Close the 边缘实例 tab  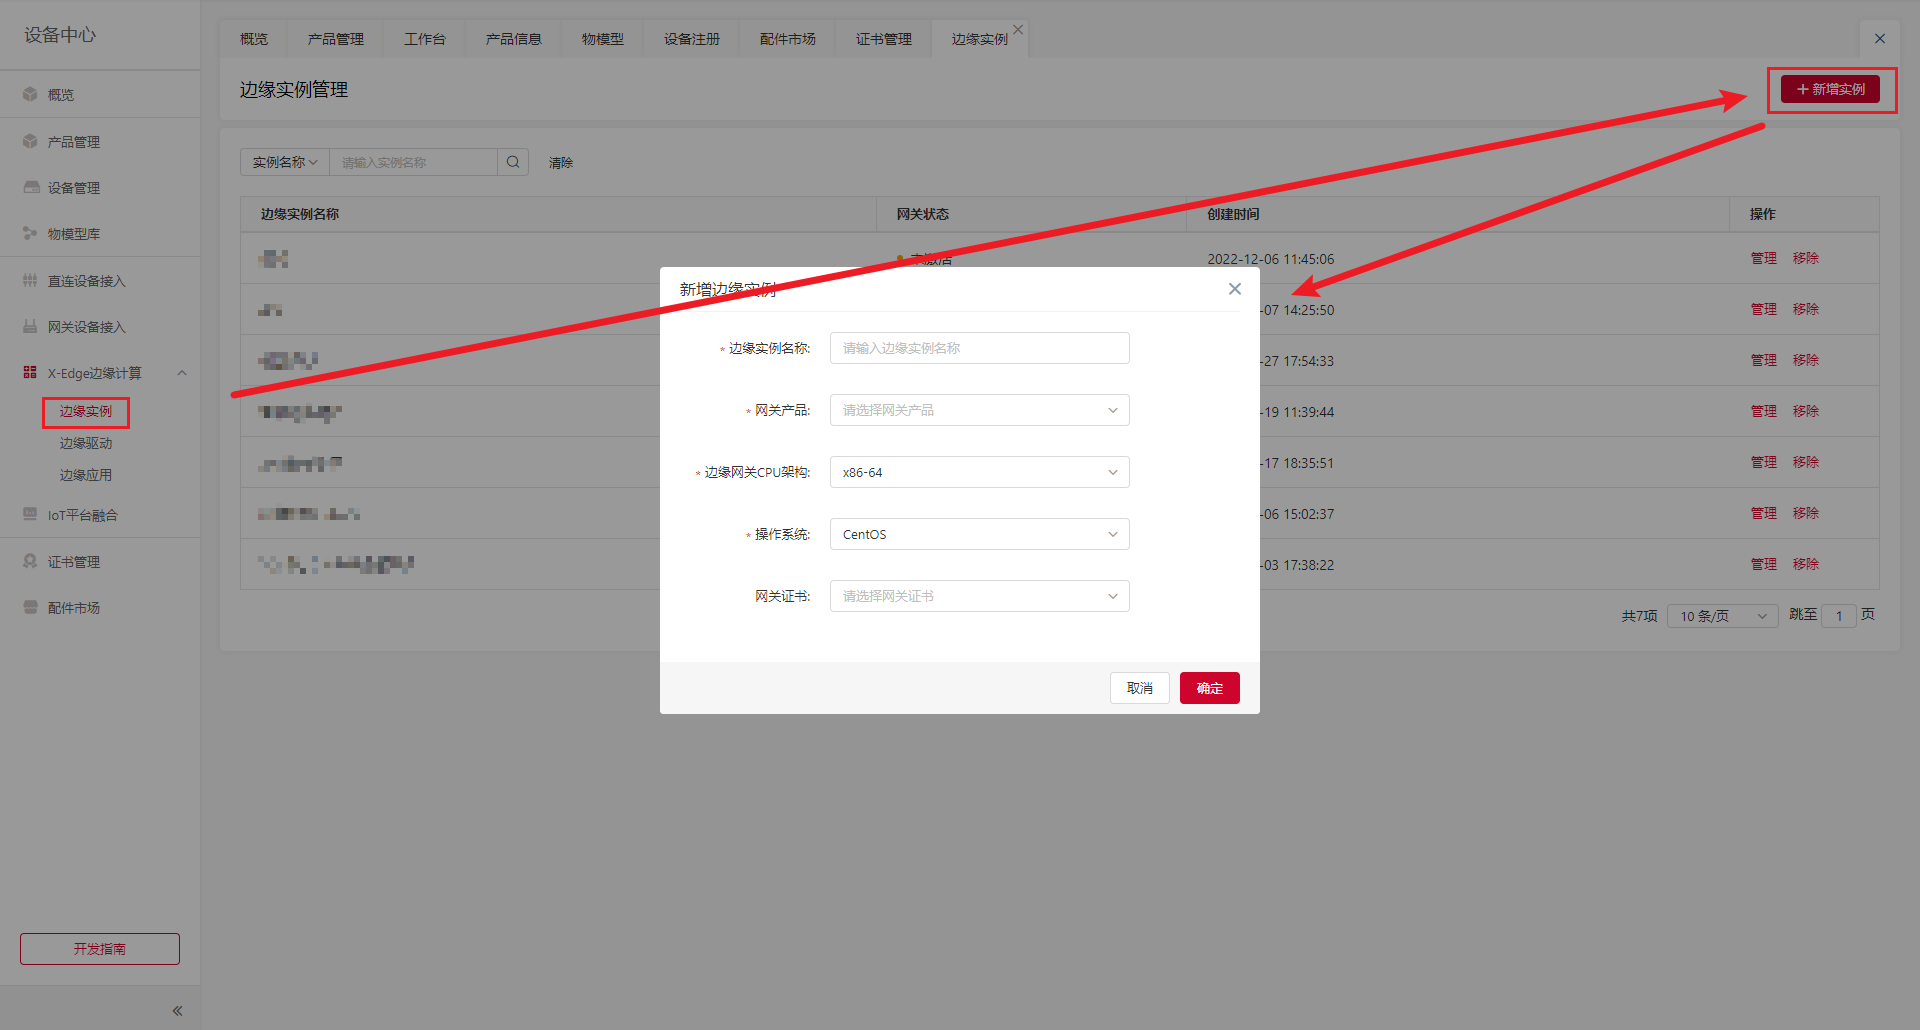point(1018,29)
